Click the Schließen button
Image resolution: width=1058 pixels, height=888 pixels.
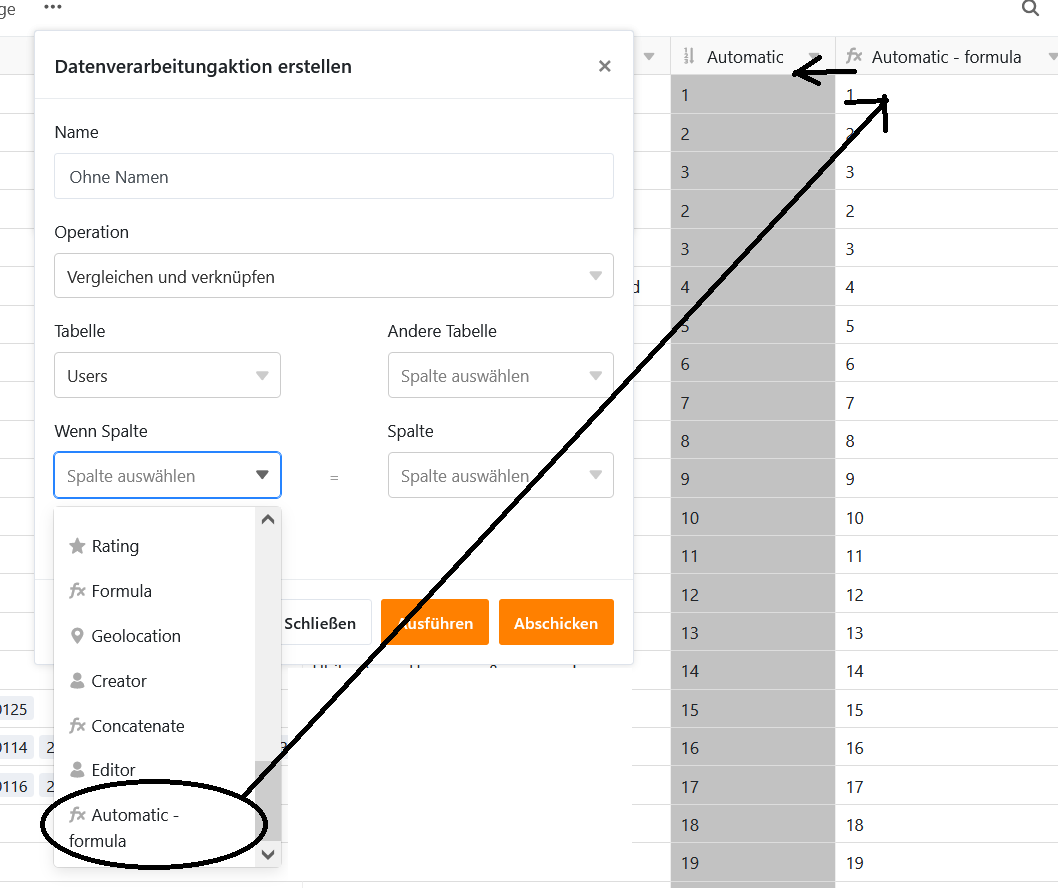pos(320,623)
